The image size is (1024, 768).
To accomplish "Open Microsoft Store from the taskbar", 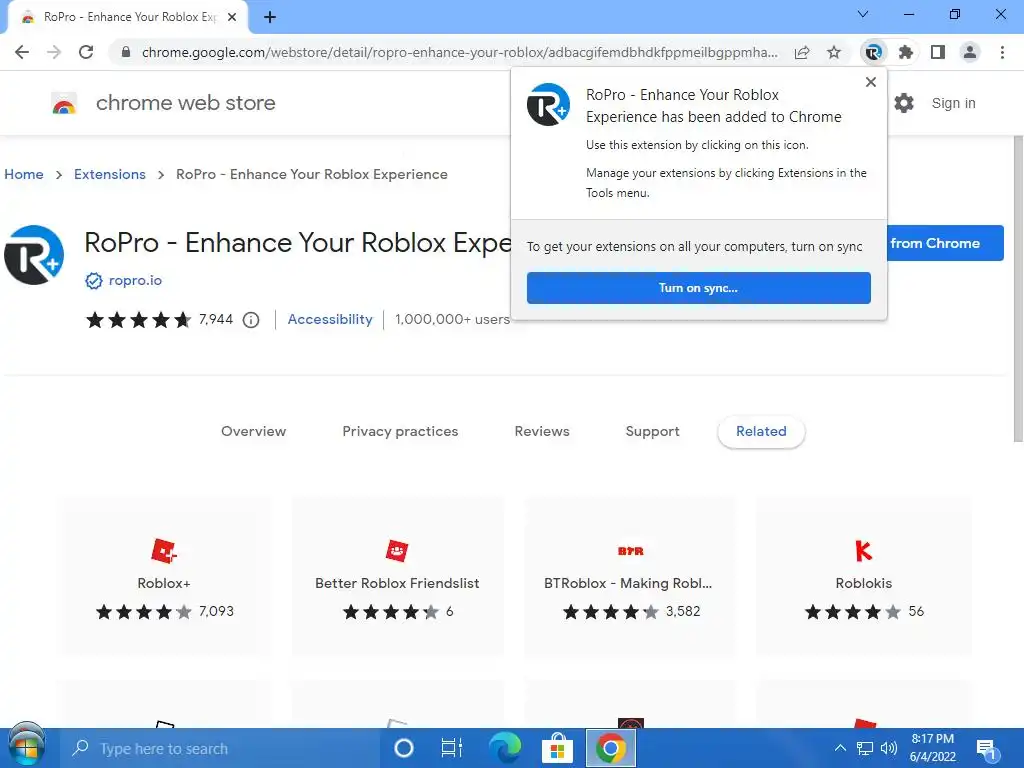I will [557, 748].
